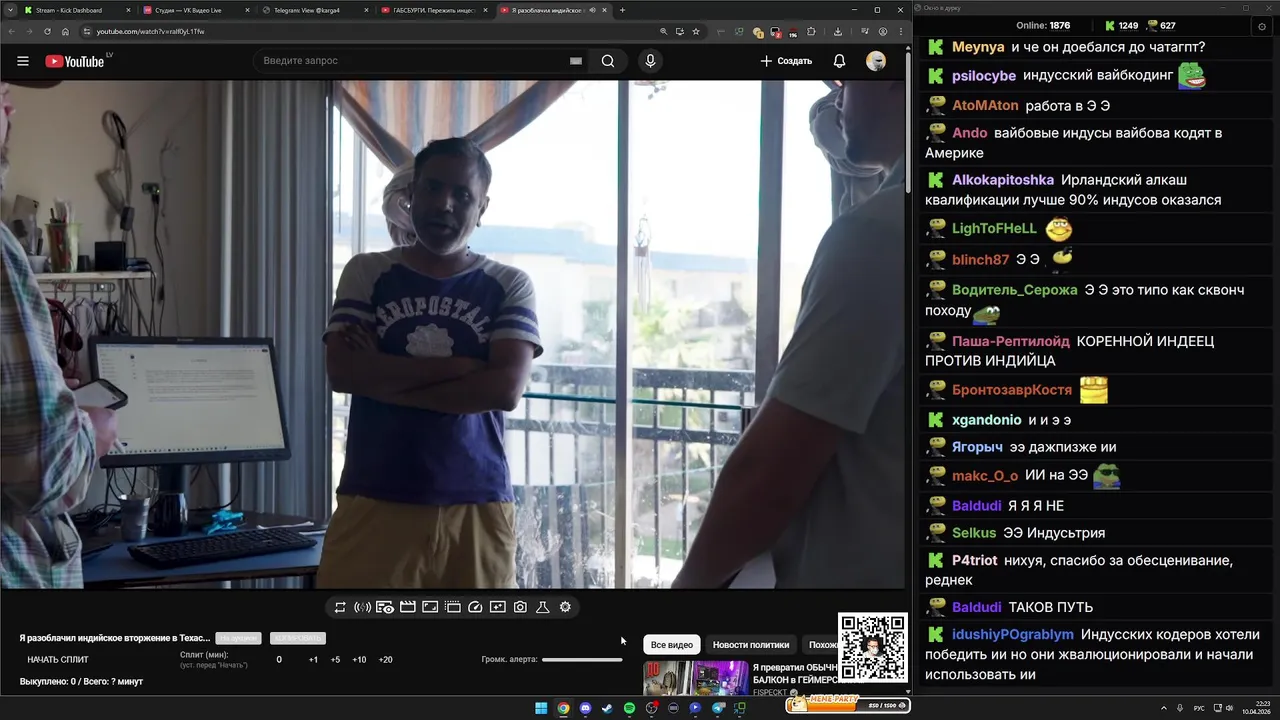Viewport: 1280px width, 720px height.
Task: Open the tab search chevron dropdown
Action: coord(10,10)
